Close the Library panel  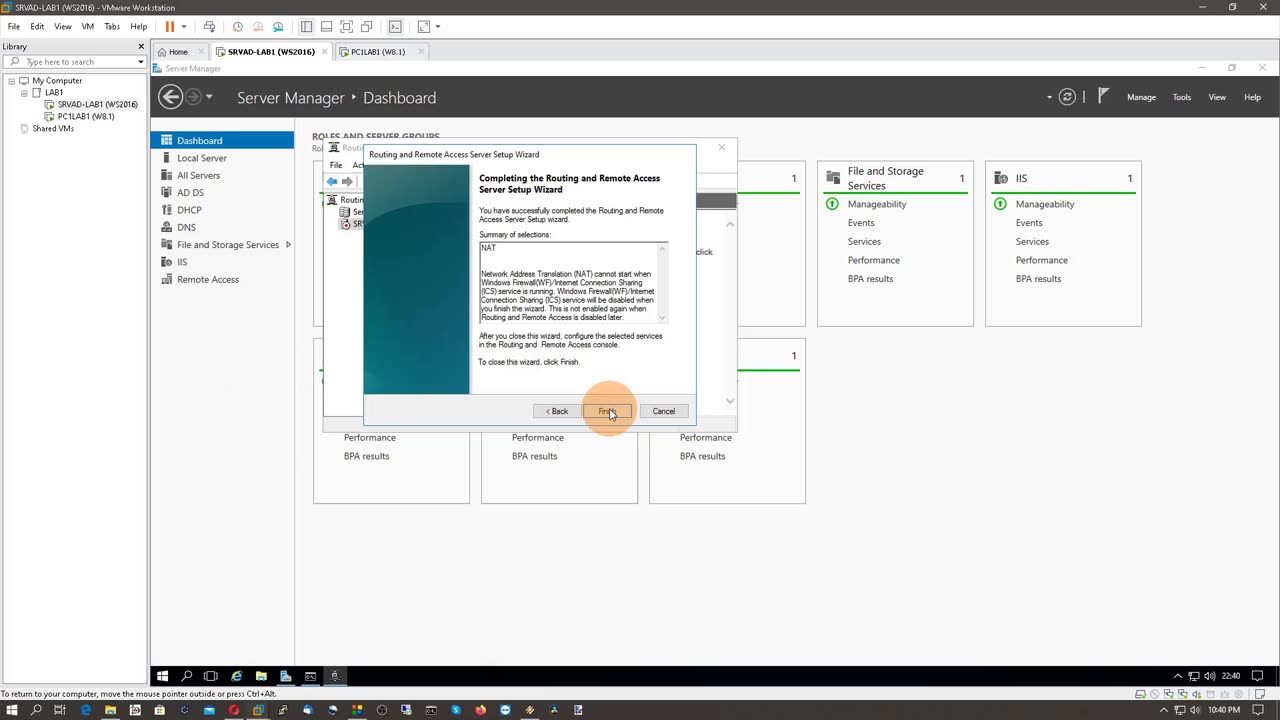[x=140, y=46]
